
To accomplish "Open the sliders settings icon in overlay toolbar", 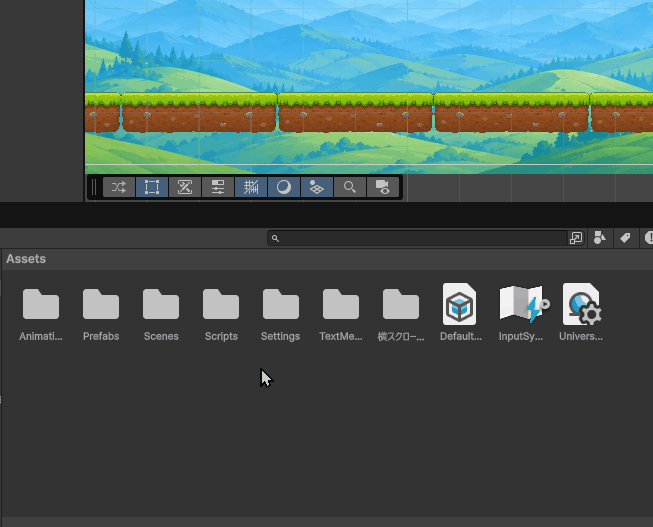I will pyautogui.click(x=218, y=187).
